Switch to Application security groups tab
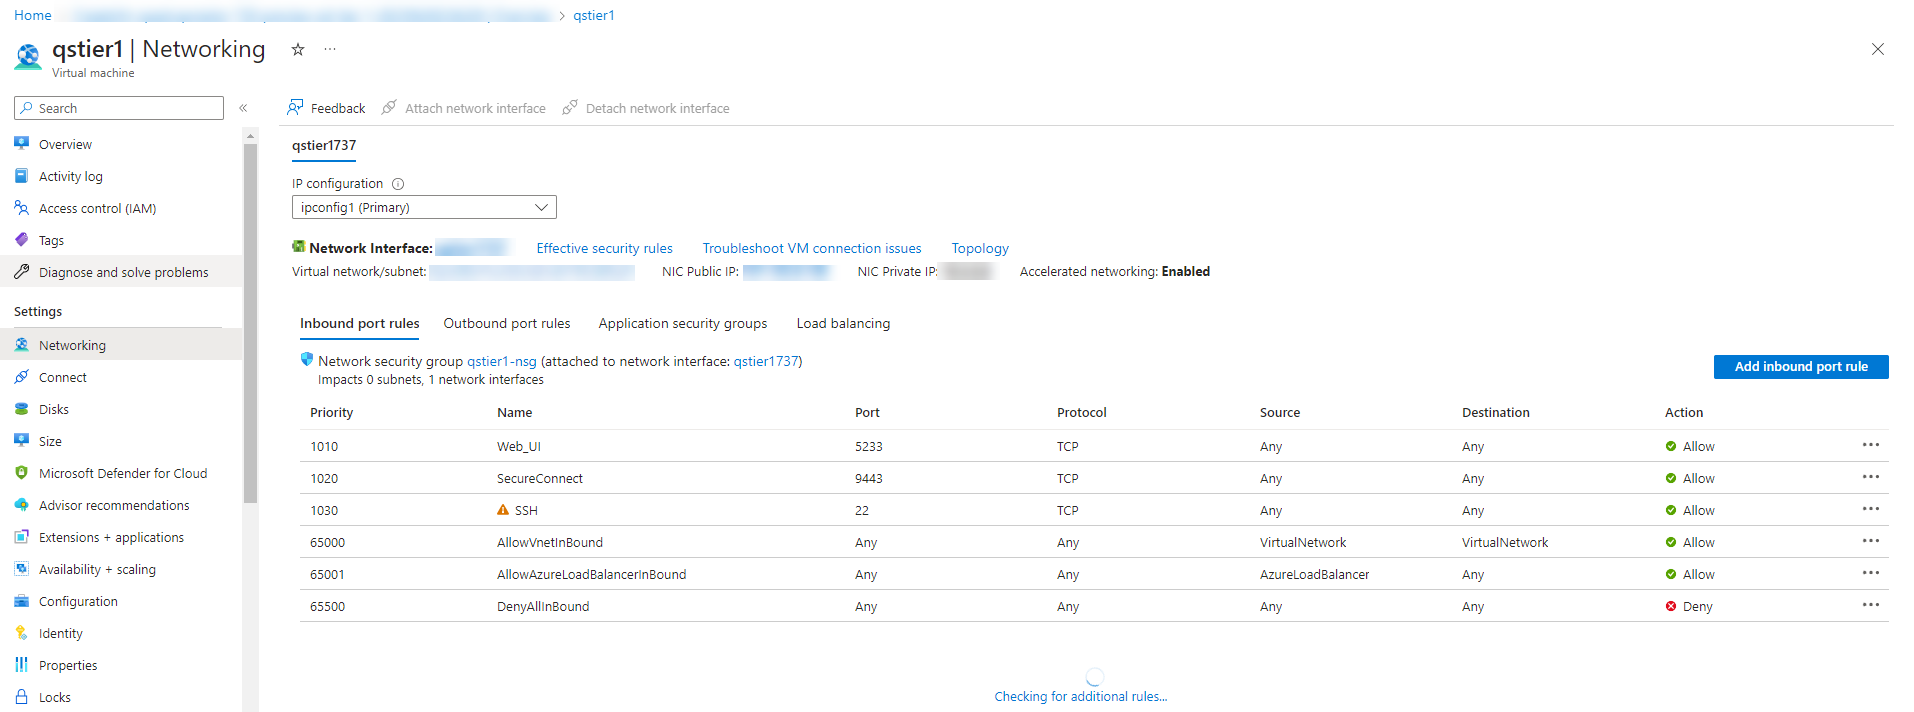 tap(683, 324)
